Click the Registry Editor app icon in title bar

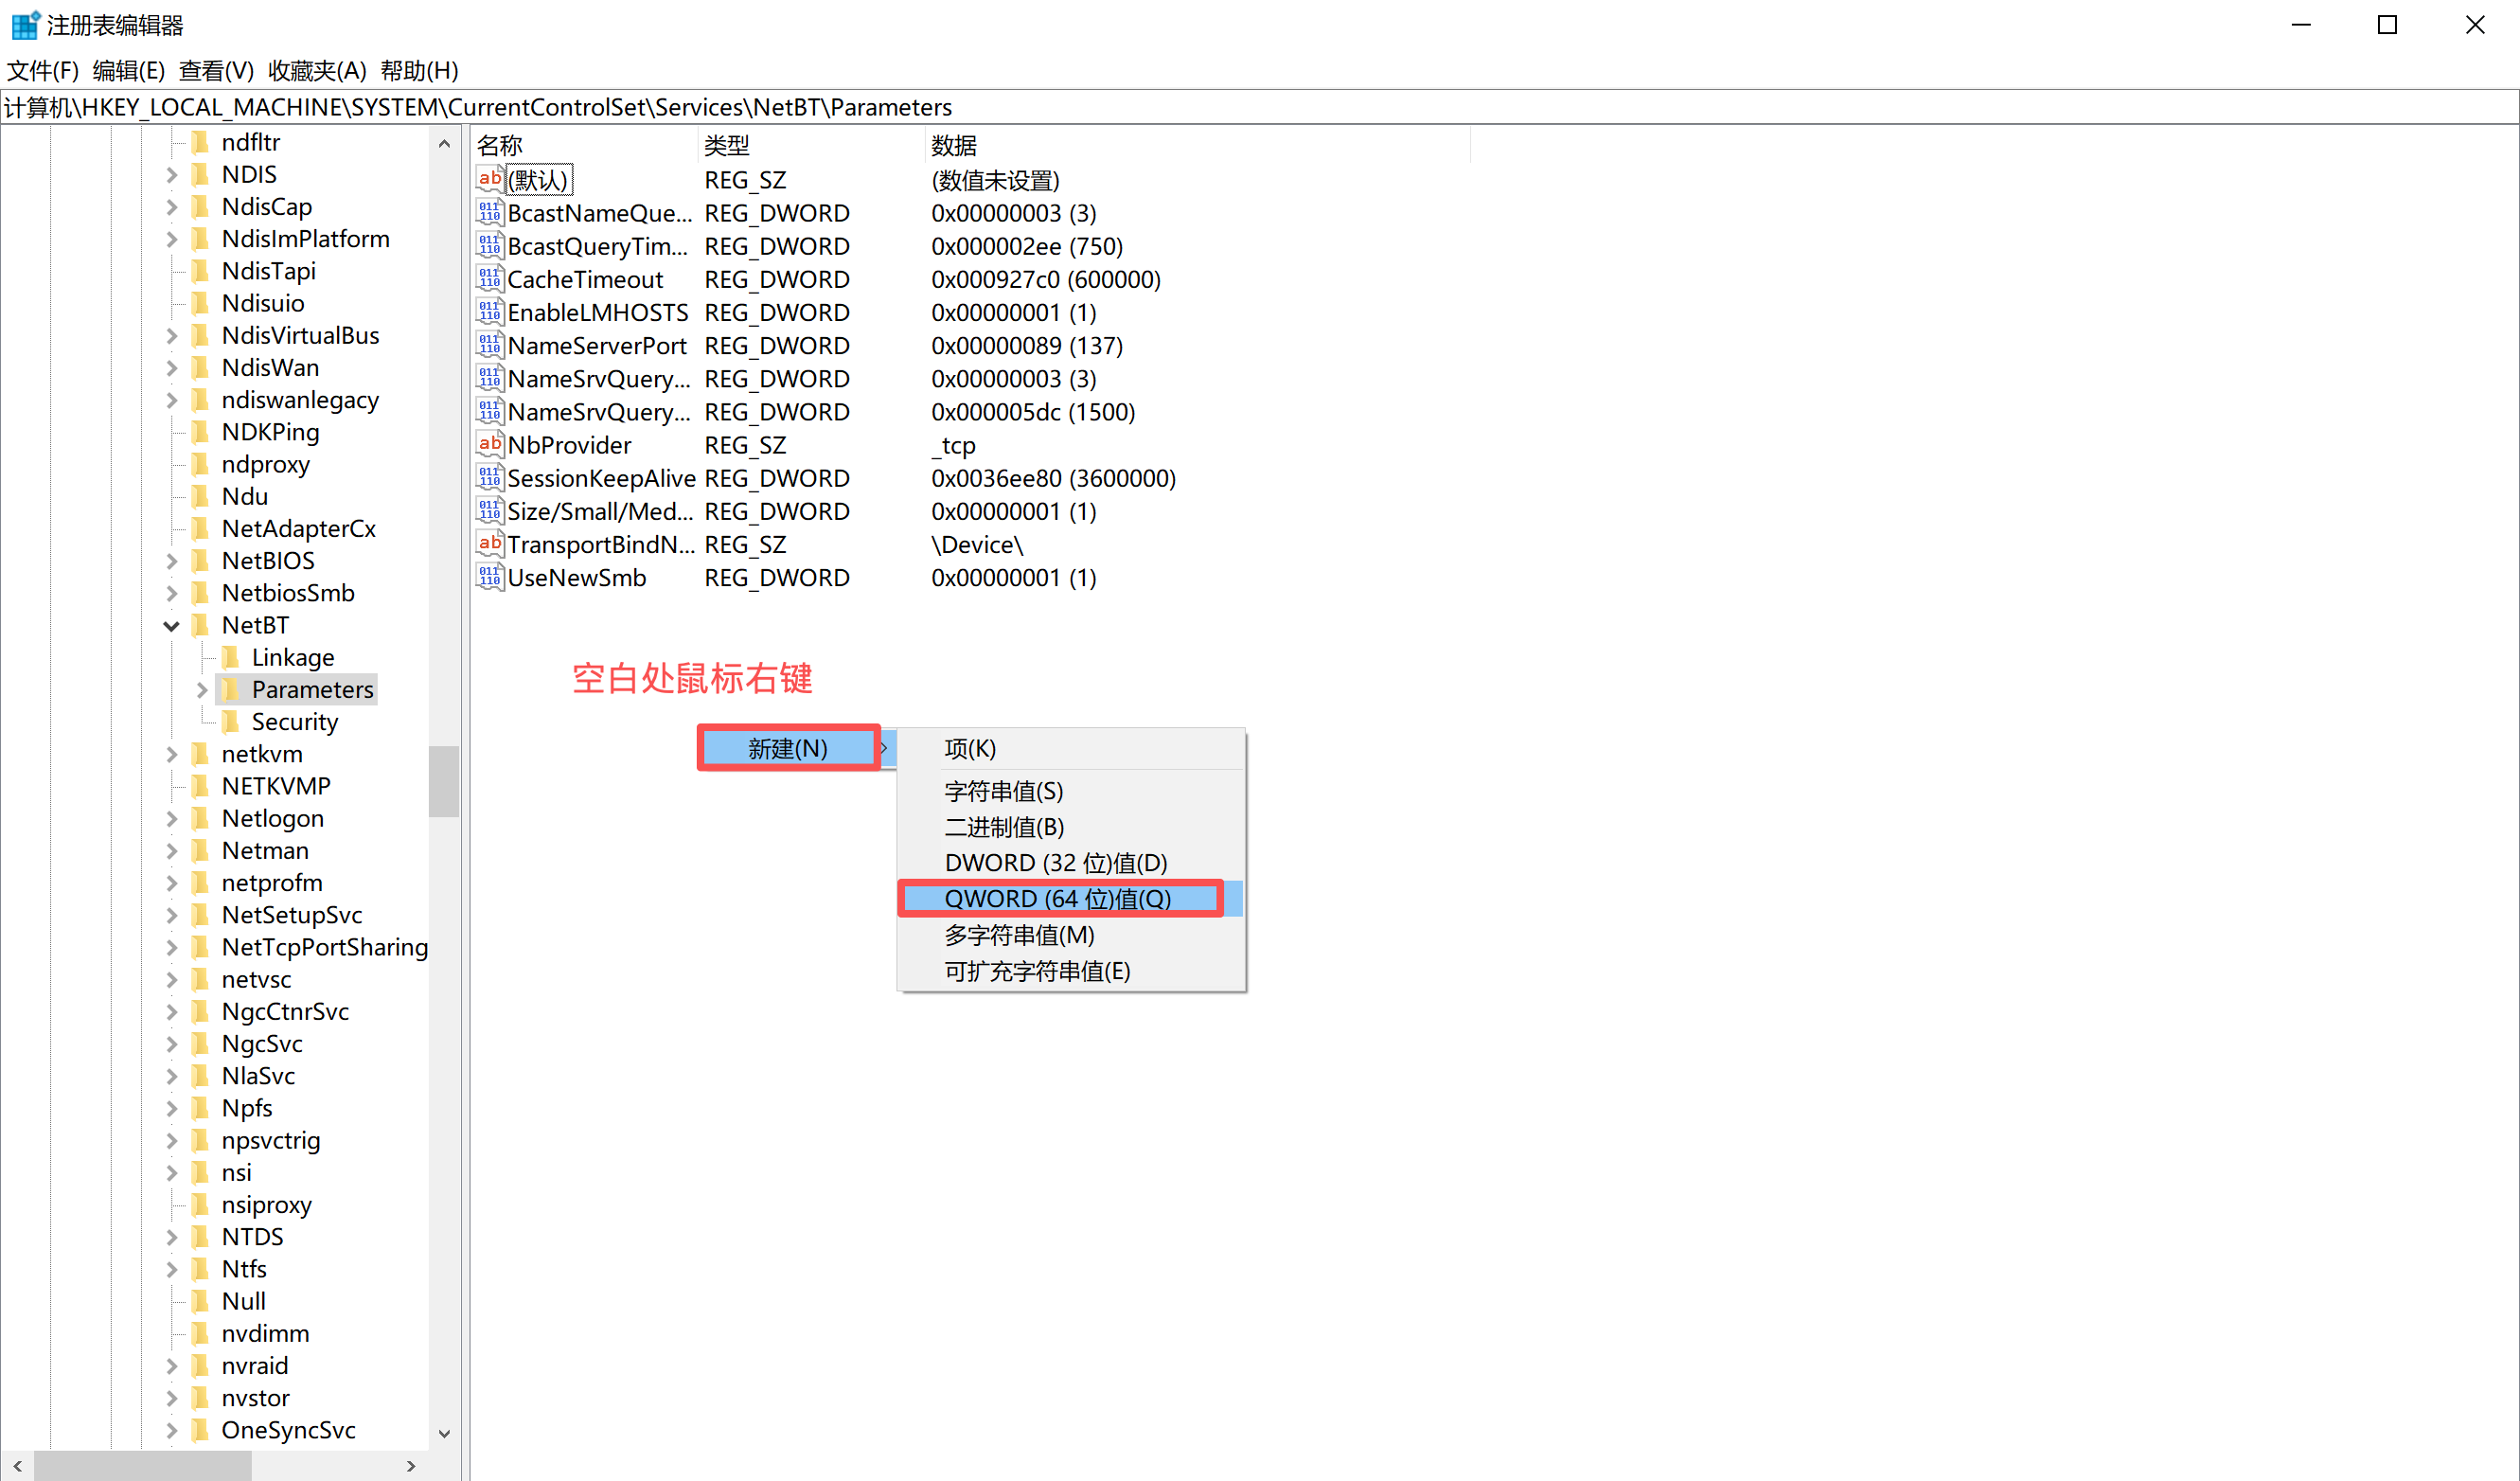coord(24,25)
